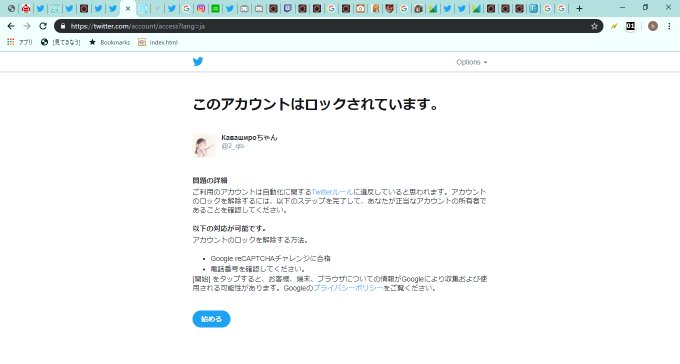This screenshot has width=680, height=364.
Task: Open the Chrome three-dot menu
Action: point(669,26)
